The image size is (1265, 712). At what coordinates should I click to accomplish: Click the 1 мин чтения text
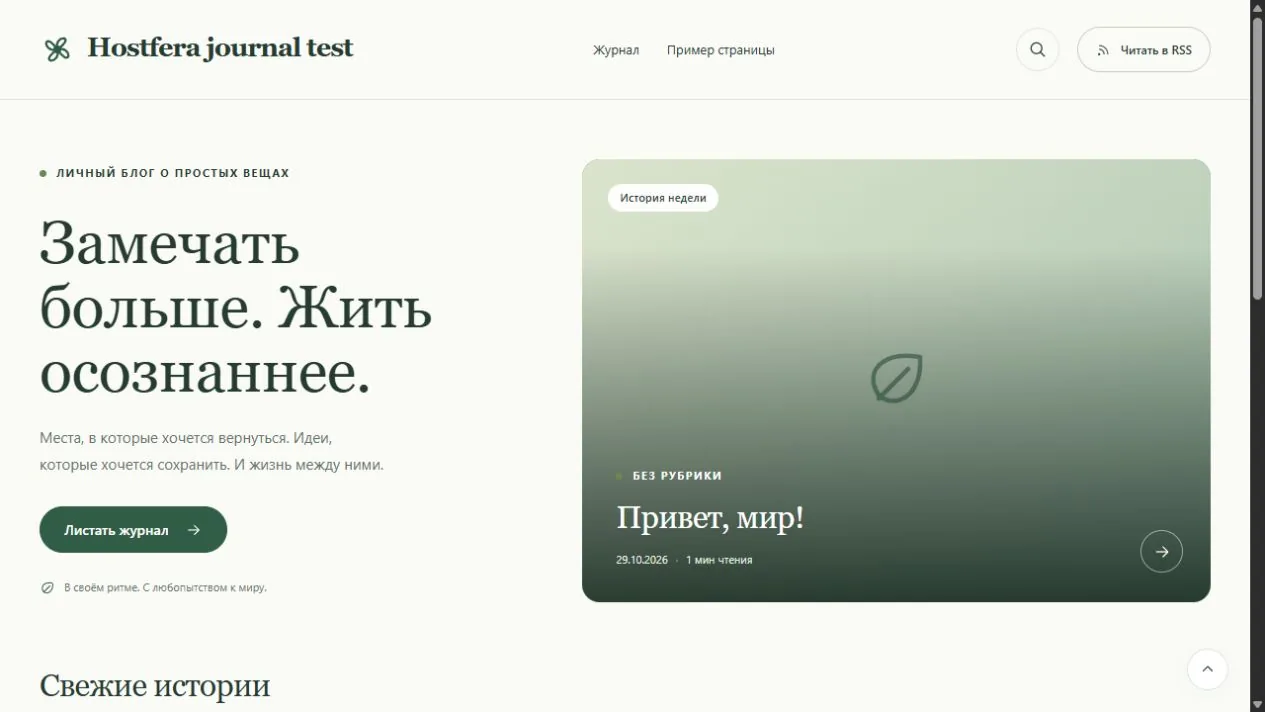coord(719,560)
